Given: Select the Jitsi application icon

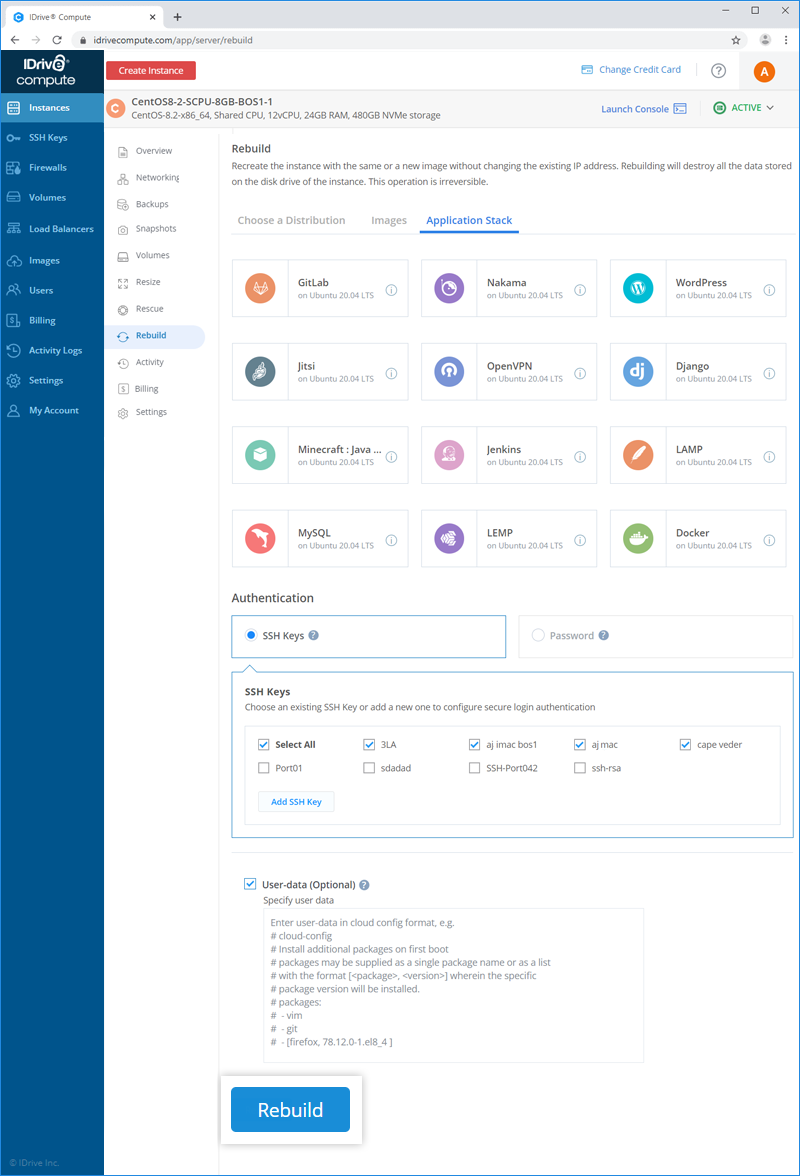Looking at the screenshot, I should (x=260, y=371).
